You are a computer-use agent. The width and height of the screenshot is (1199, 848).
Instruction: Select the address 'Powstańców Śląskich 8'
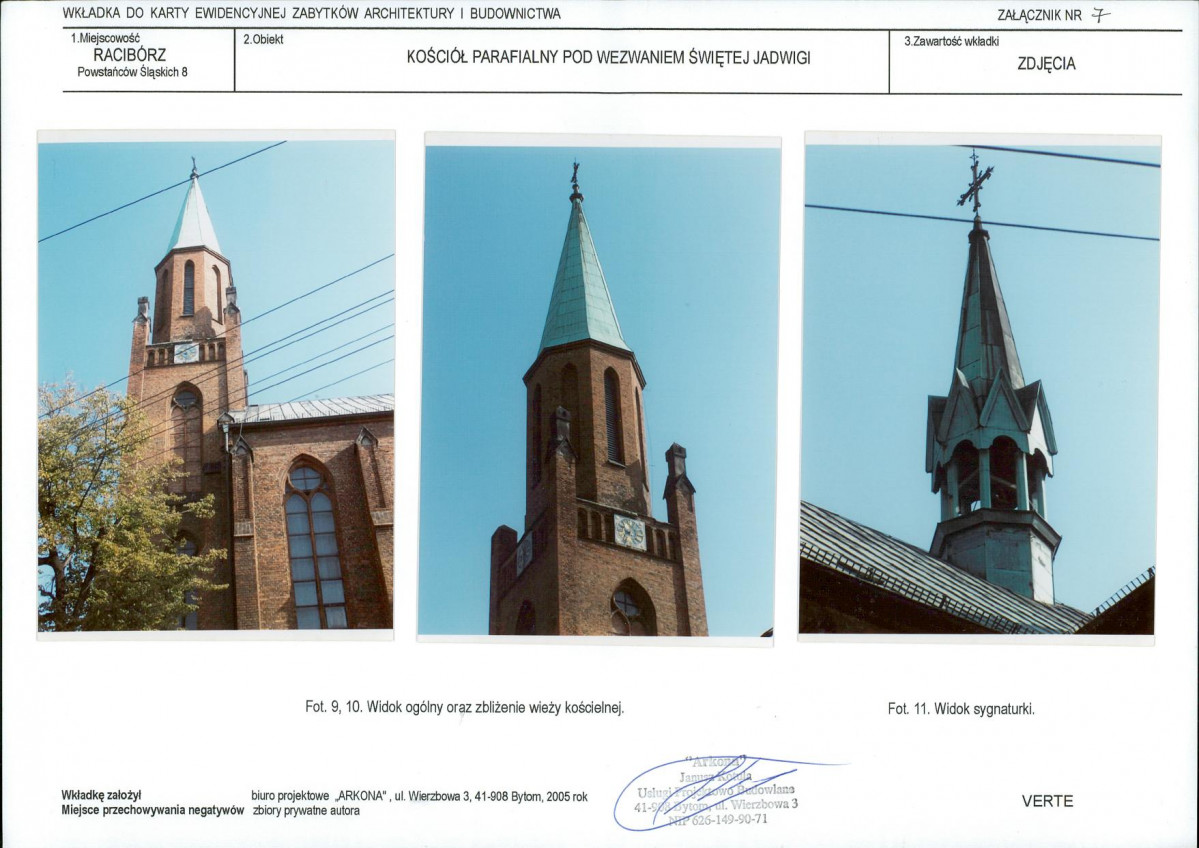point(132,72)
